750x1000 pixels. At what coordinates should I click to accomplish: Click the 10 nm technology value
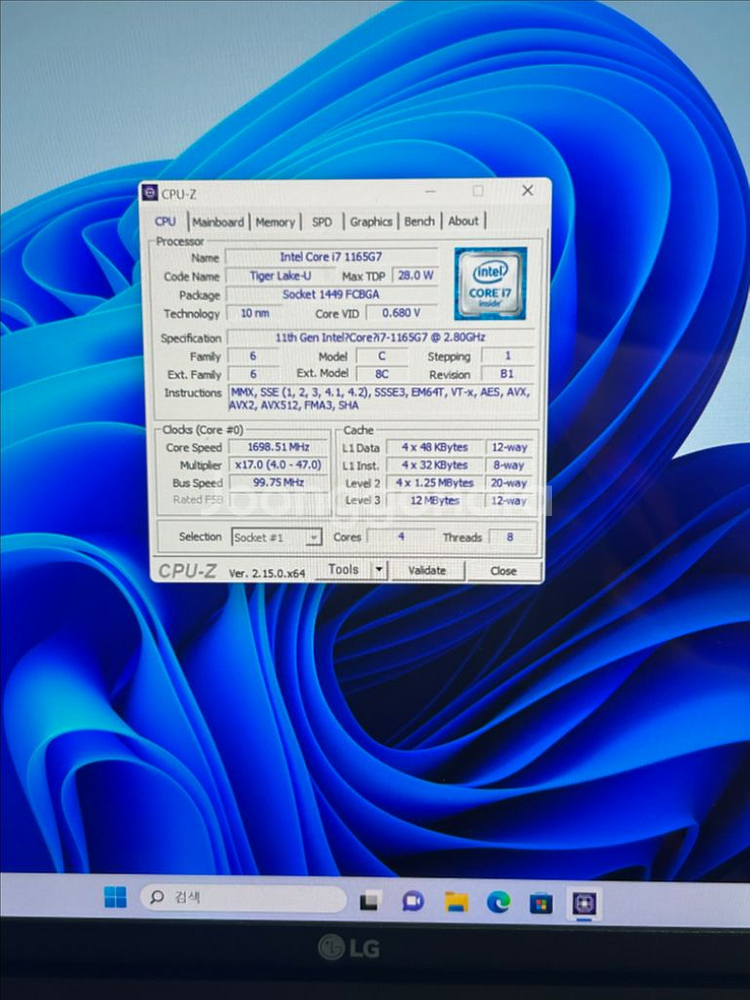click(254, 312)
